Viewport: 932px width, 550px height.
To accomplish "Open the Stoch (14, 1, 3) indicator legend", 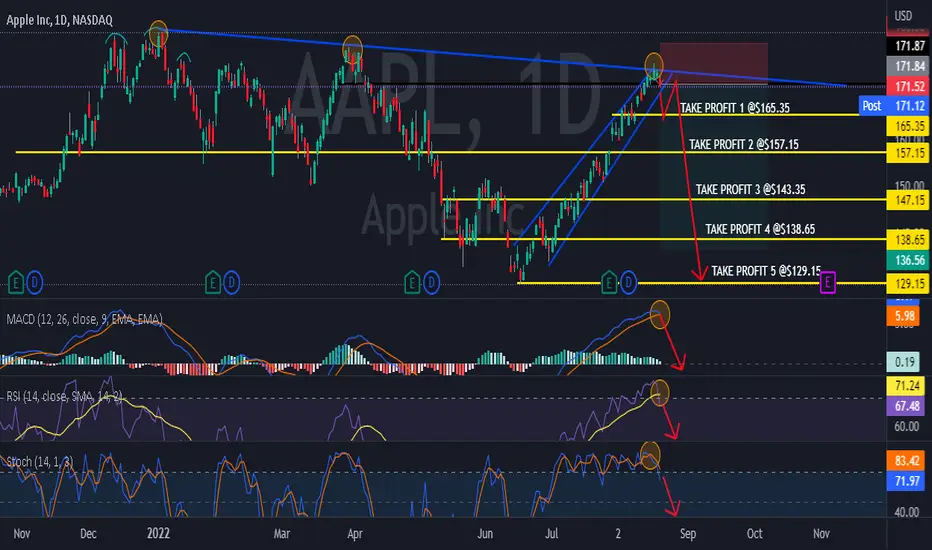I will coord(40,461).
